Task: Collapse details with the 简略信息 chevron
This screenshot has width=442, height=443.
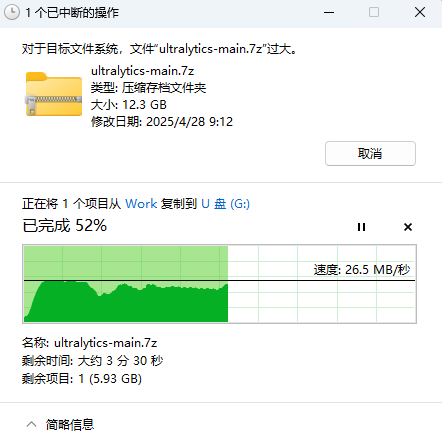Action: pos(32,424)
